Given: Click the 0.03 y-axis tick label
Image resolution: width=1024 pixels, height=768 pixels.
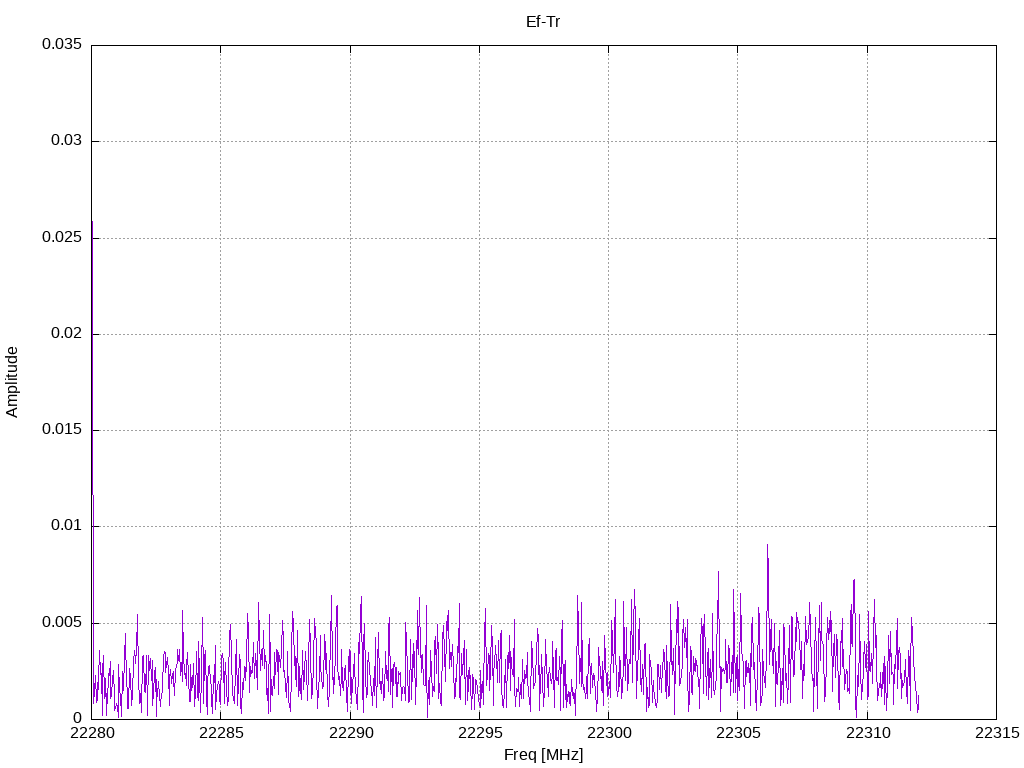Looking at the screenshot, I should pyautogui.click(x=66, y=141).
